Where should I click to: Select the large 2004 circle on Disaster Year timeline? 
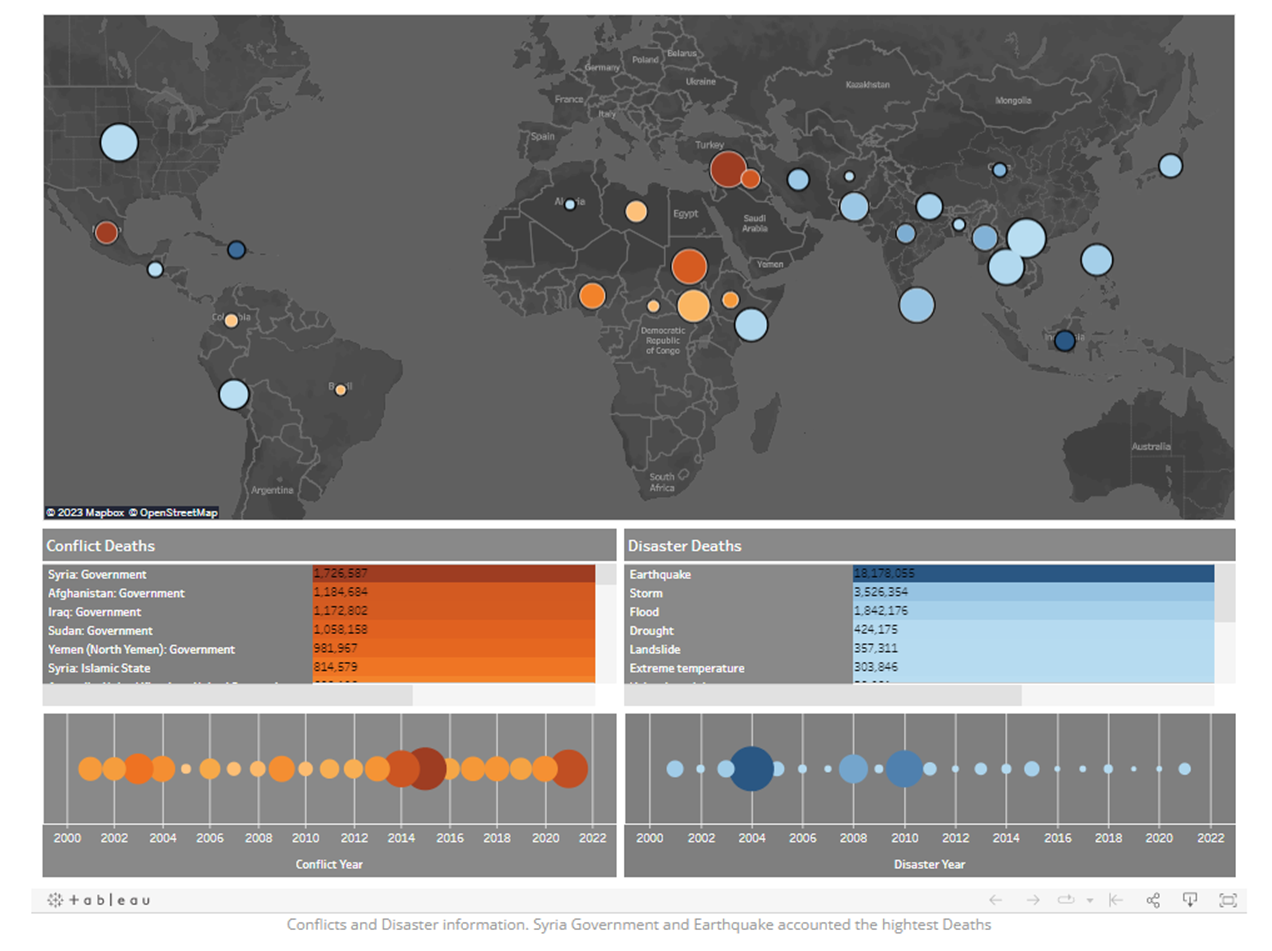click(751, 769)
